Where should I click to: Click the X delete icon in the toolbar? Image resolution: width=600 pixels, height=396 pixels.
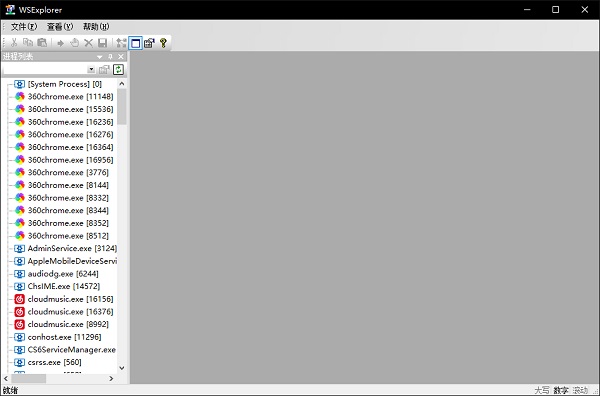(x=88, y=43)
